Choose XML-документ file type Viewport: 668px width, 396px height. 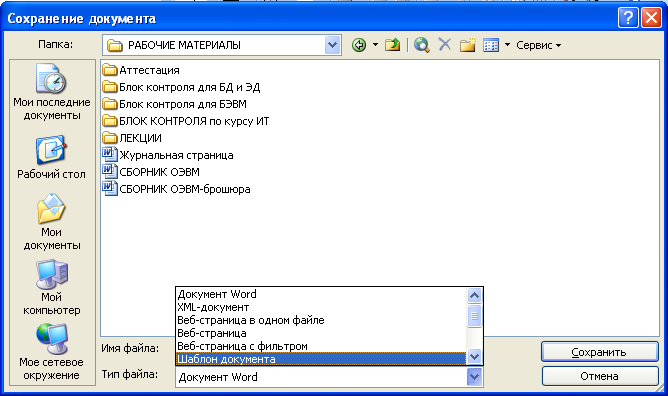(x=321, y=307)
